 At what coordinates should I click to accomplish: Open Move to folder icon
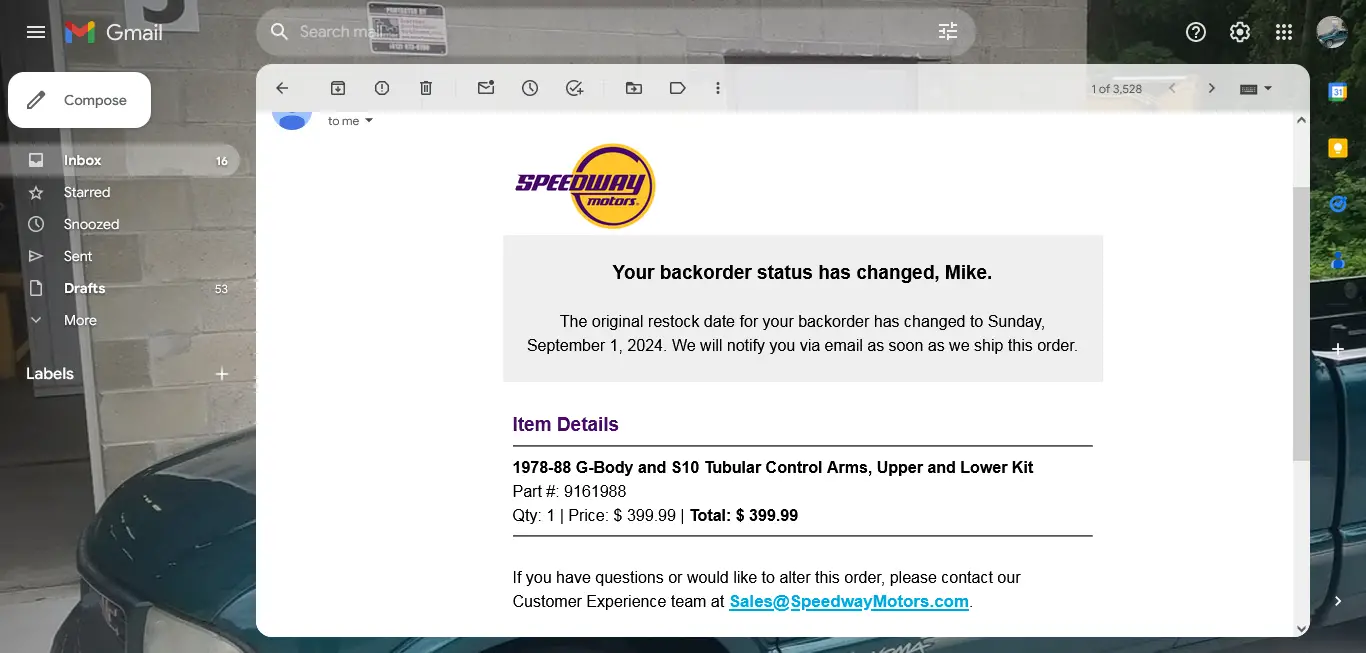tap(634, 88)
